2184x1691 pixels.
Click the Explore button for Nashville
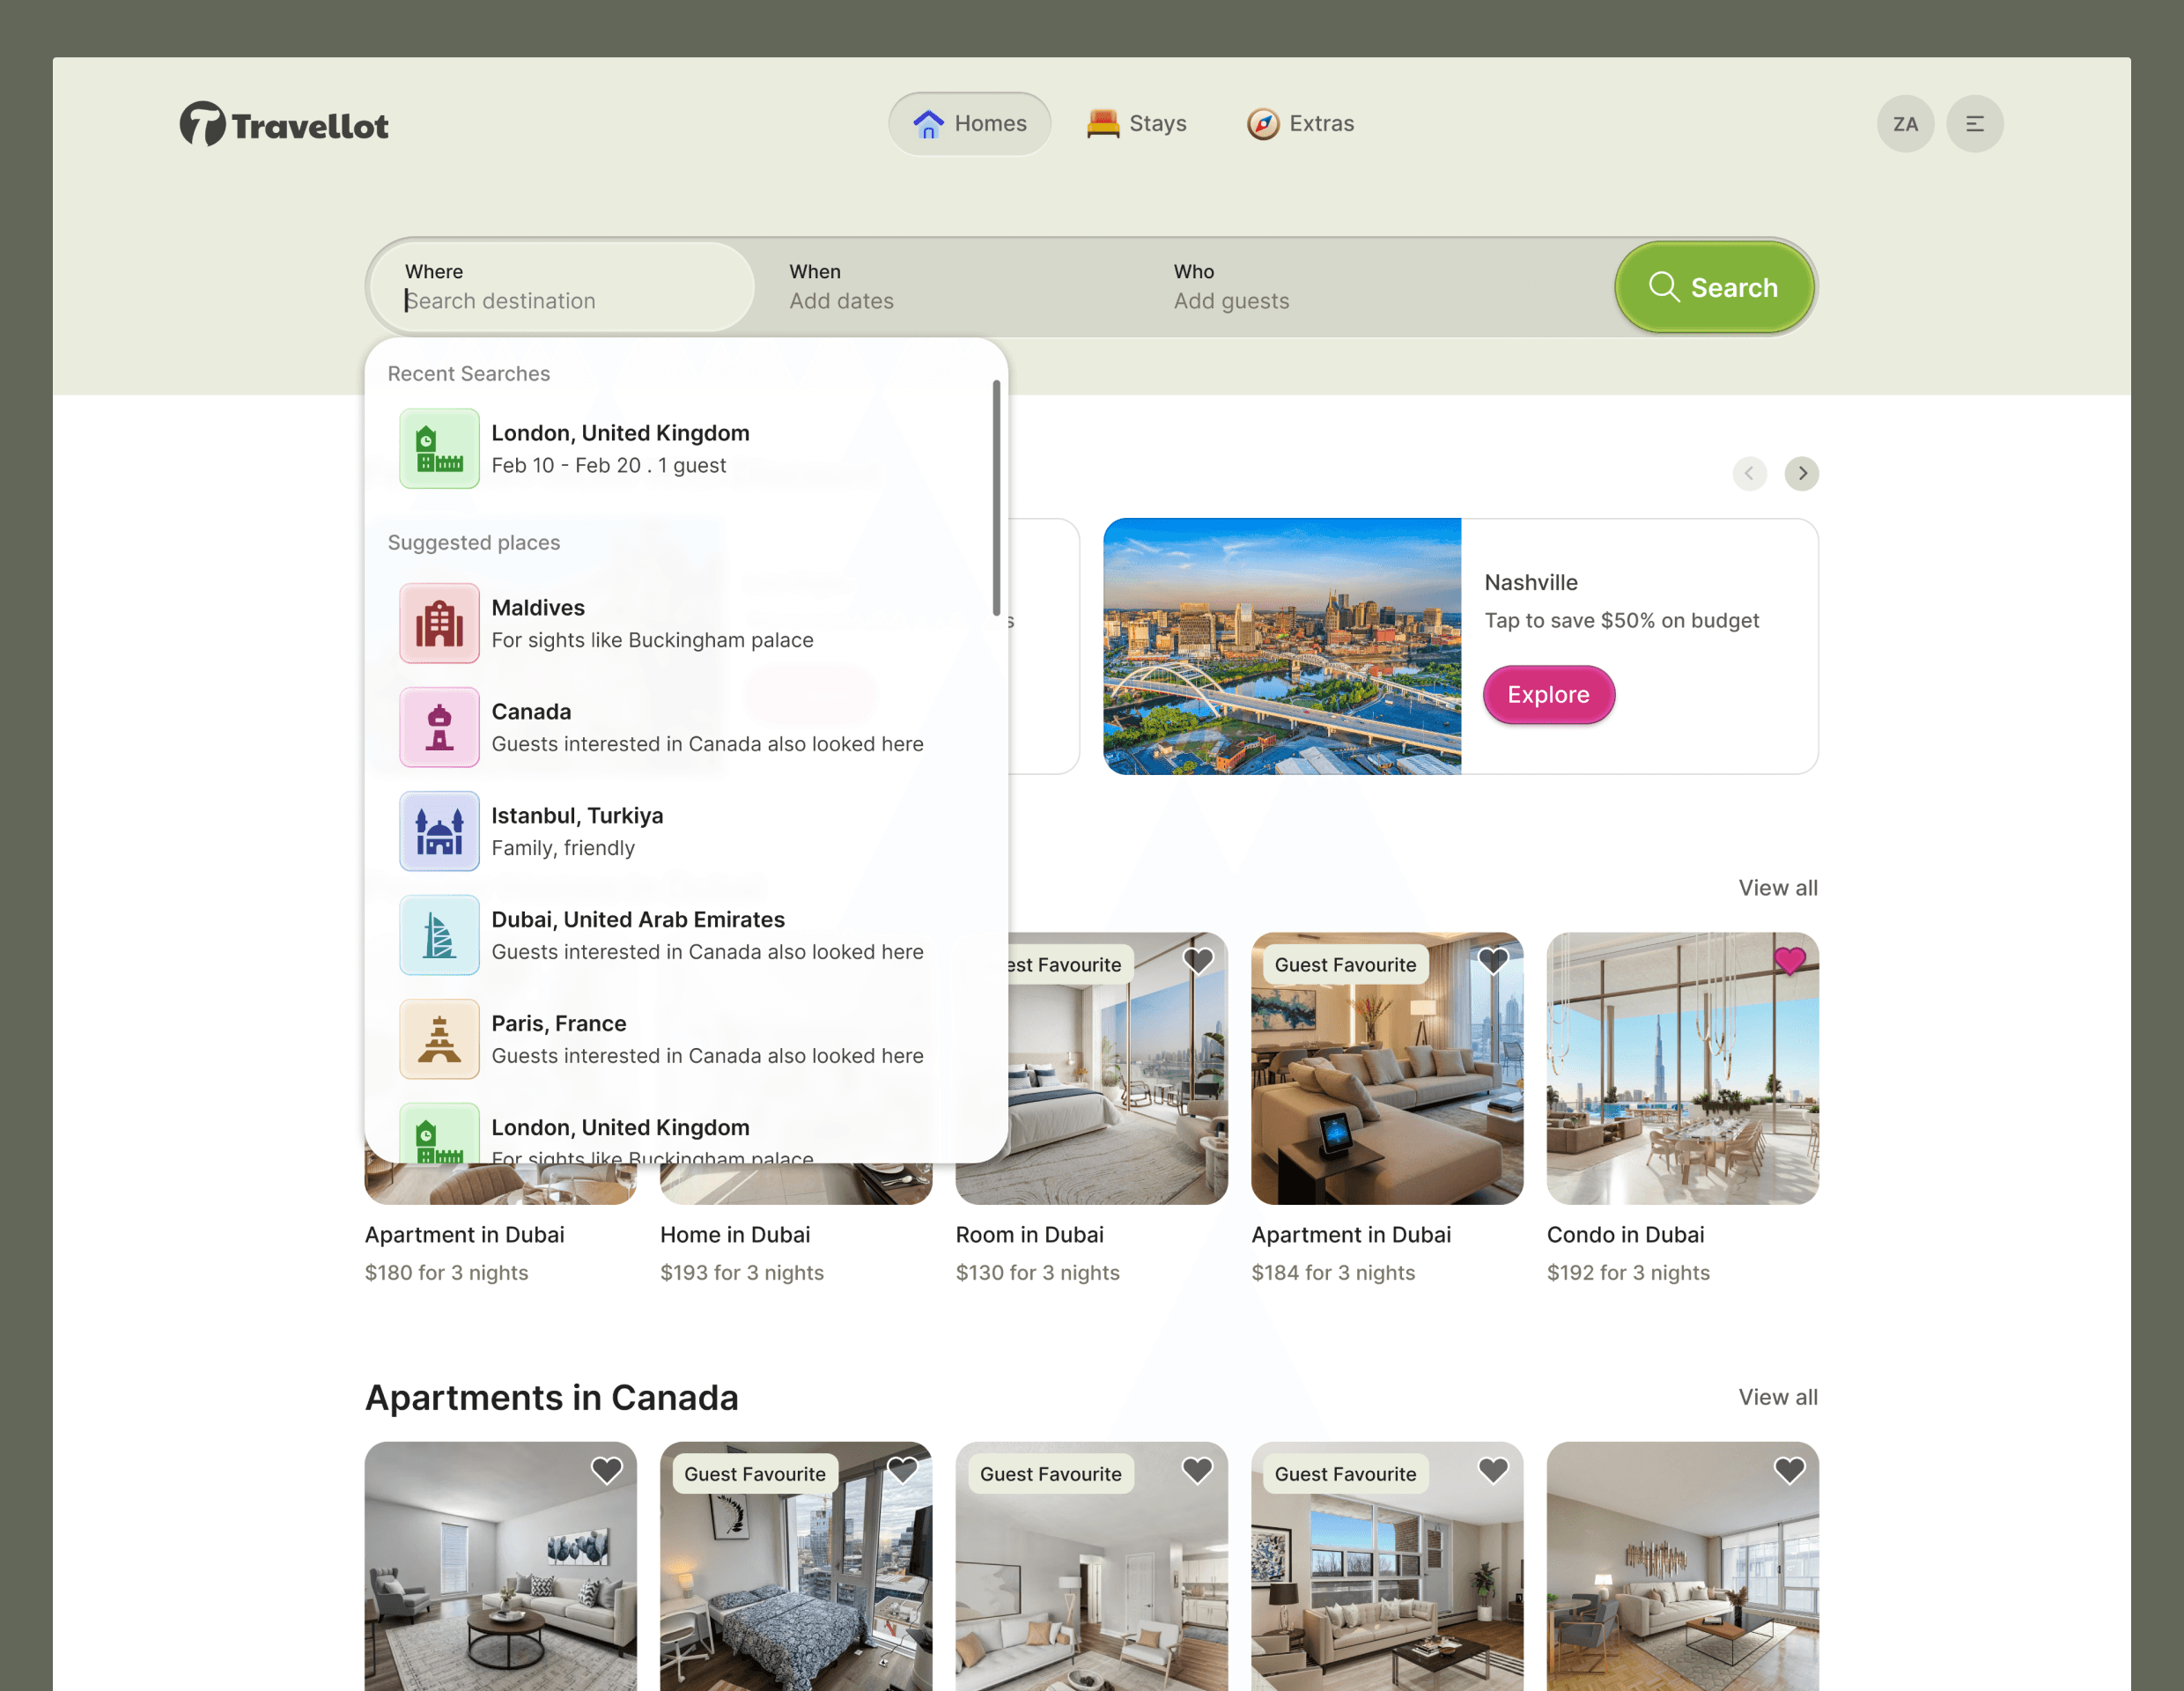click(1548, 695)
